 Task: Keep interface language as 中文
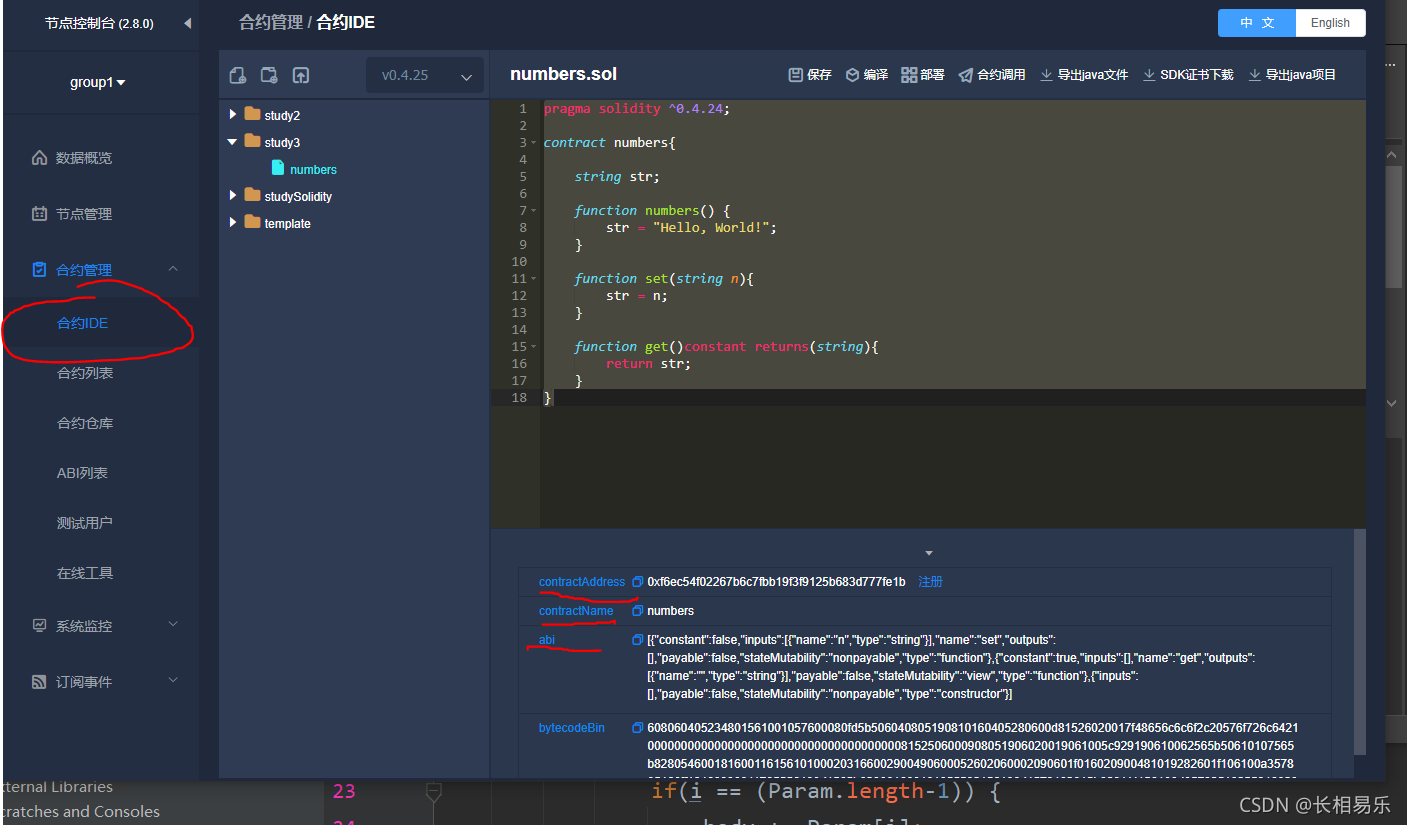tap(1256, 22)
